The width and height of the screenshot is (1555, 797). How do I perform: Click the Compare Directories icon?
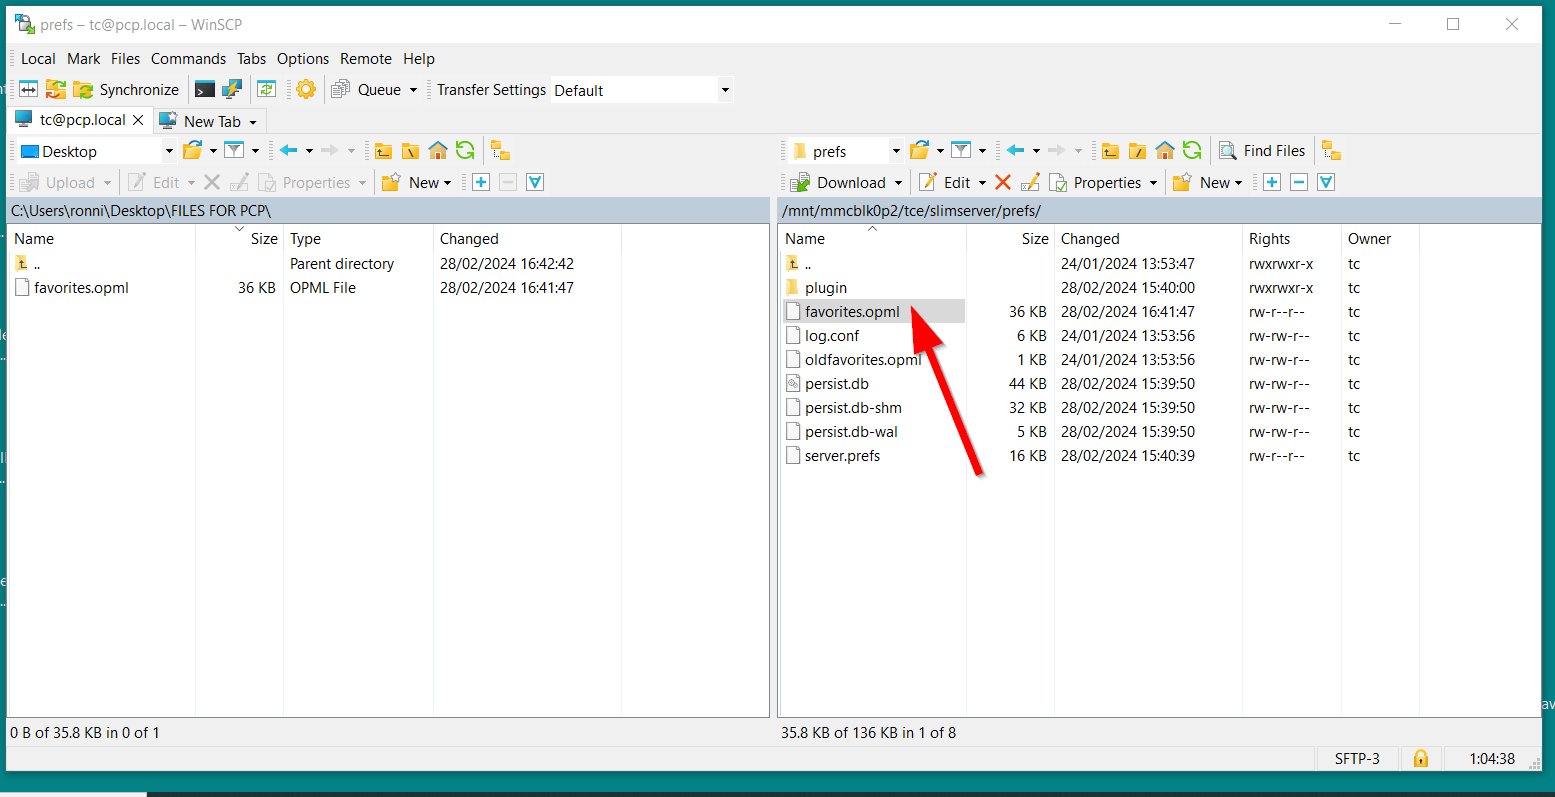tap(28, 90)
